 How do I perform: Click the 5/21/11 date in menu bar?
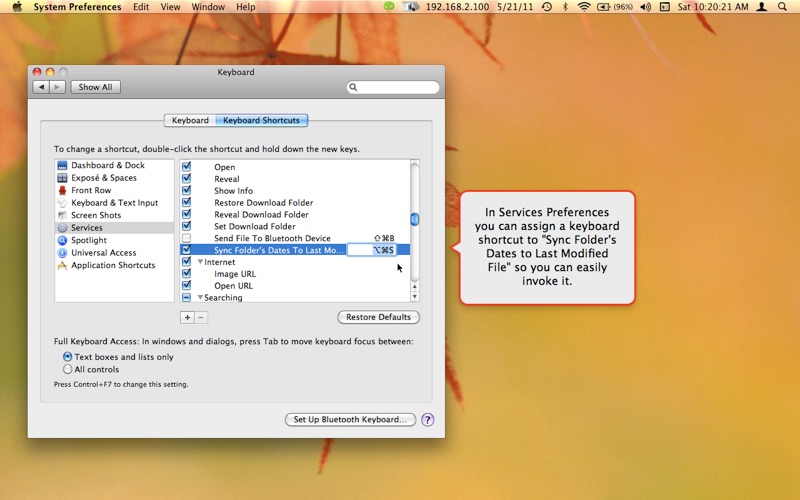click(515, 7)
